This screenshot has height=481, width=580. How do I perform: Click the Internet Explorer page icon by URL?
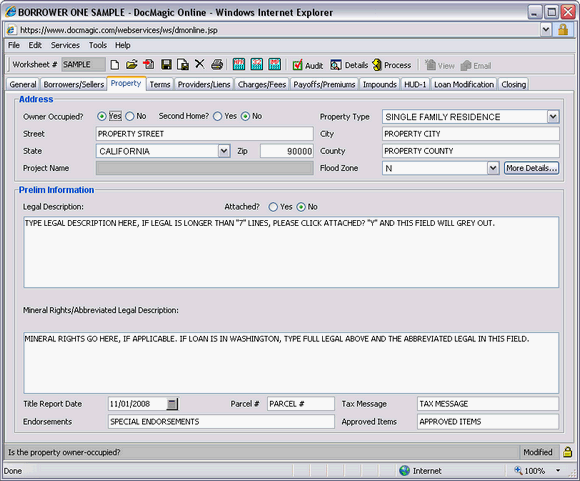point(11,30)
